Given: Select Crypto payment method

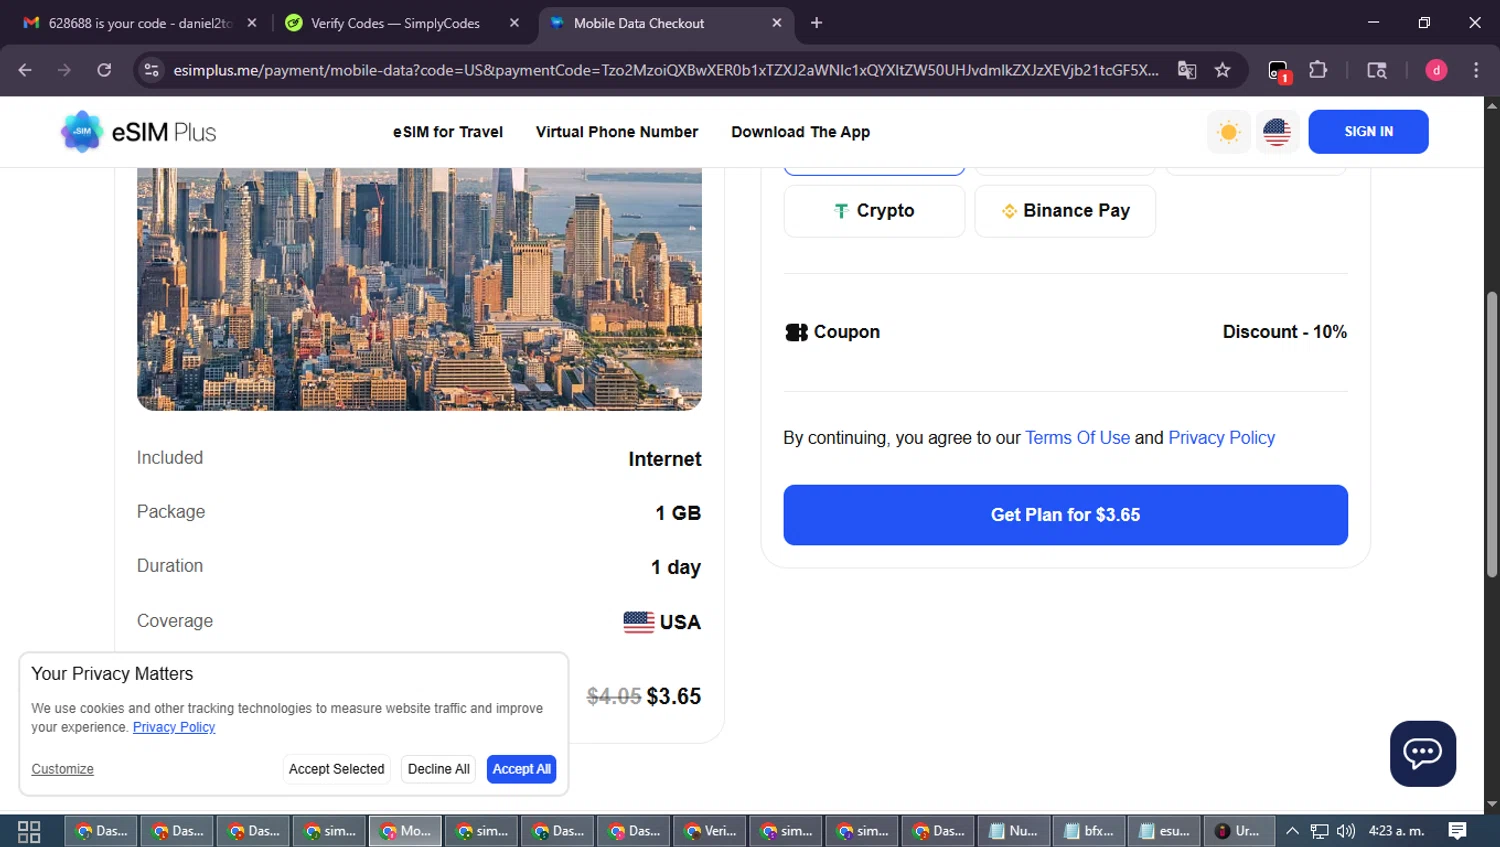Looking at the screenshot, I should (874, 211).
